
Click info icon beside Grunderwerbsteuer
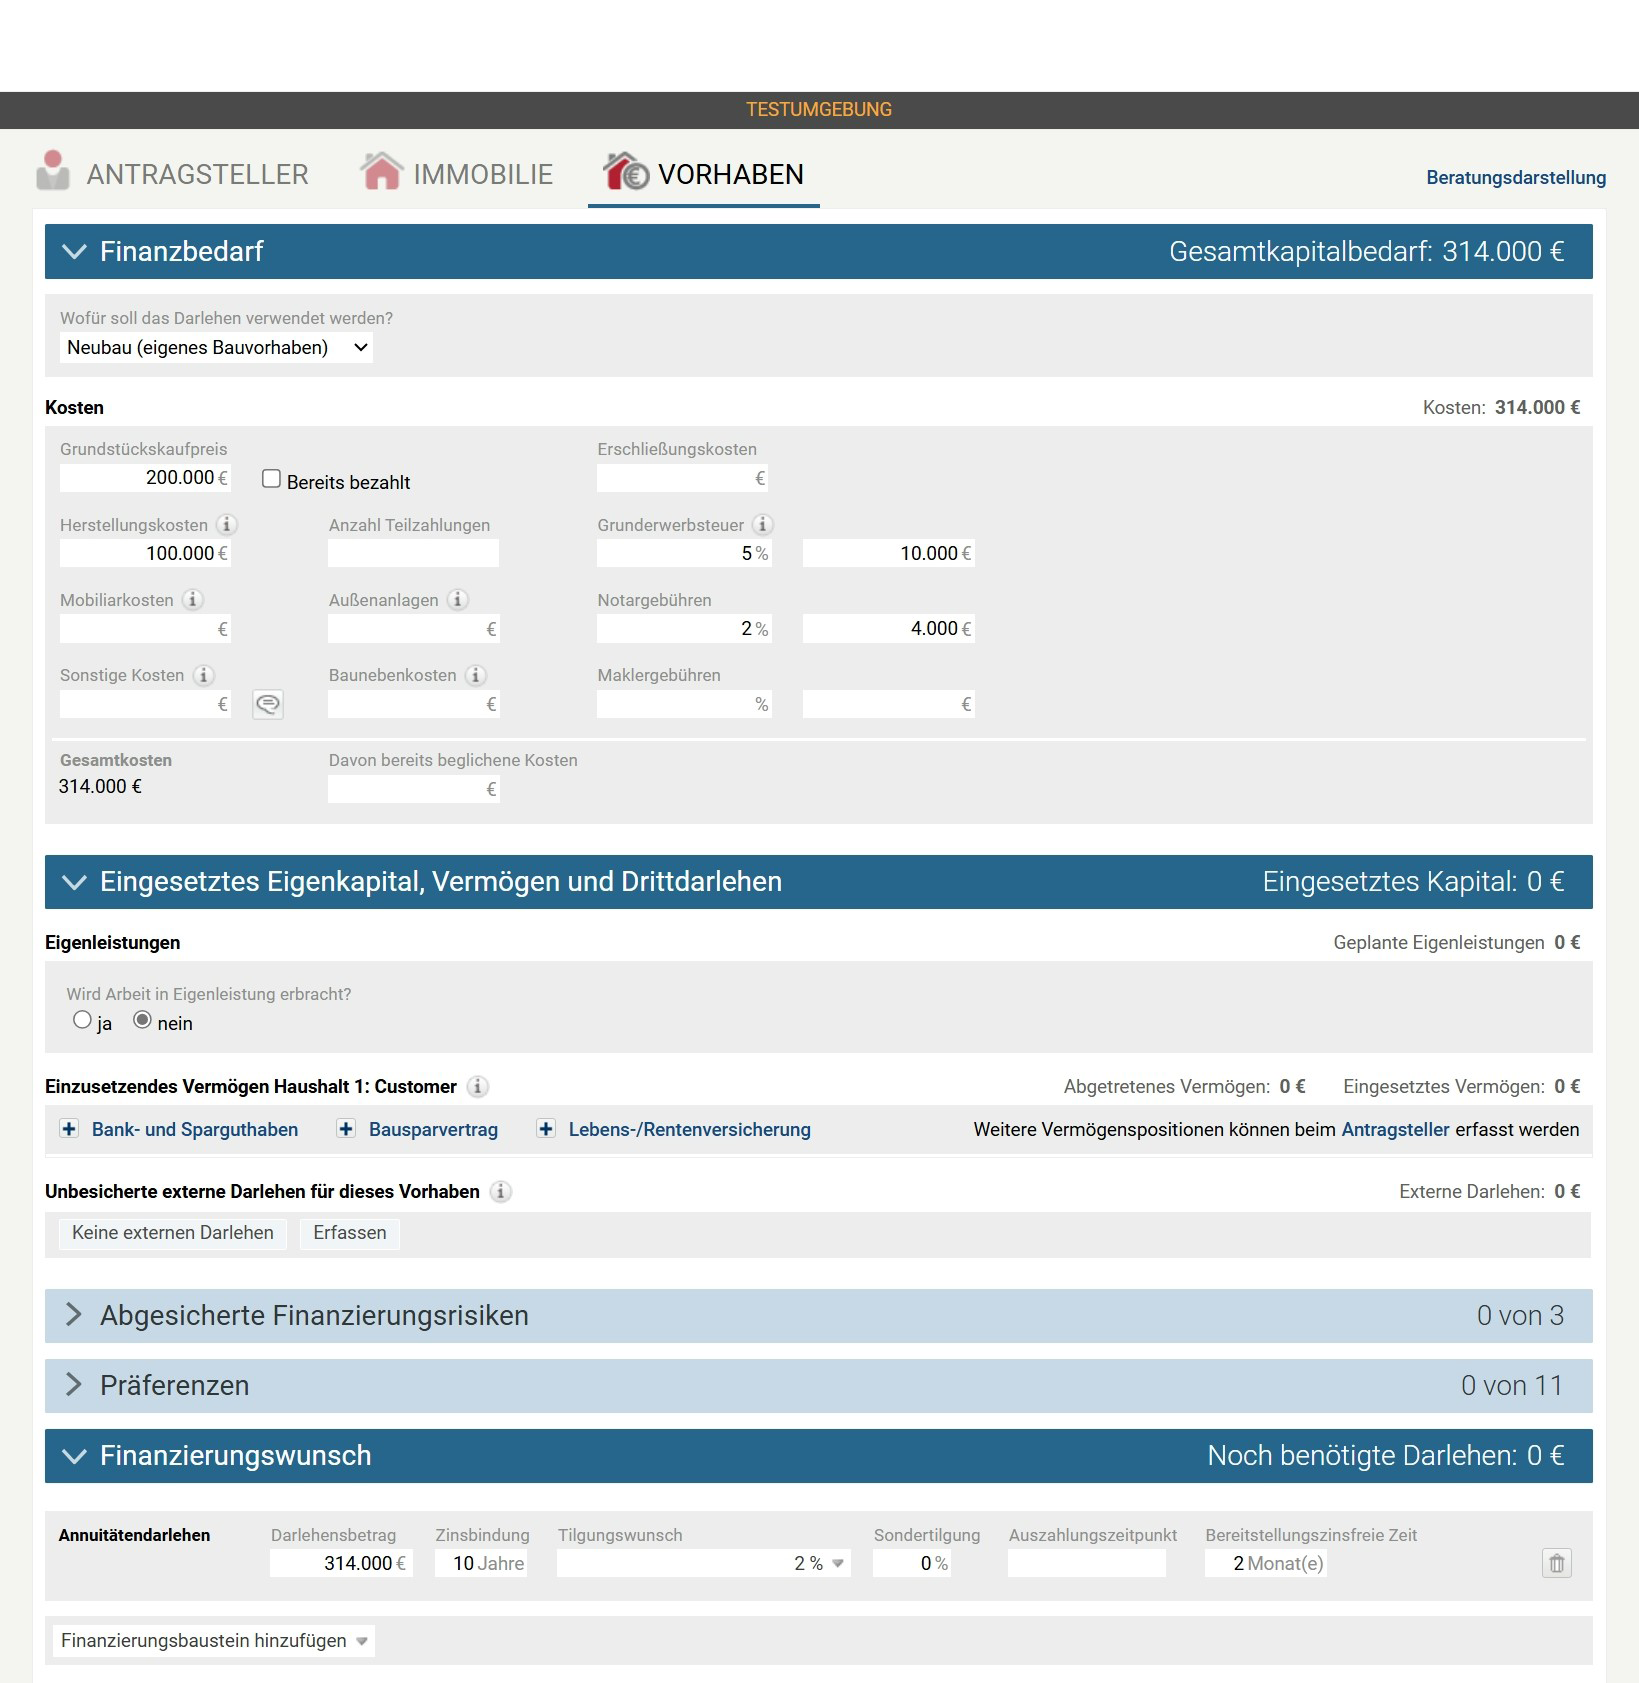pyautogui.click(x=762, y=525)
